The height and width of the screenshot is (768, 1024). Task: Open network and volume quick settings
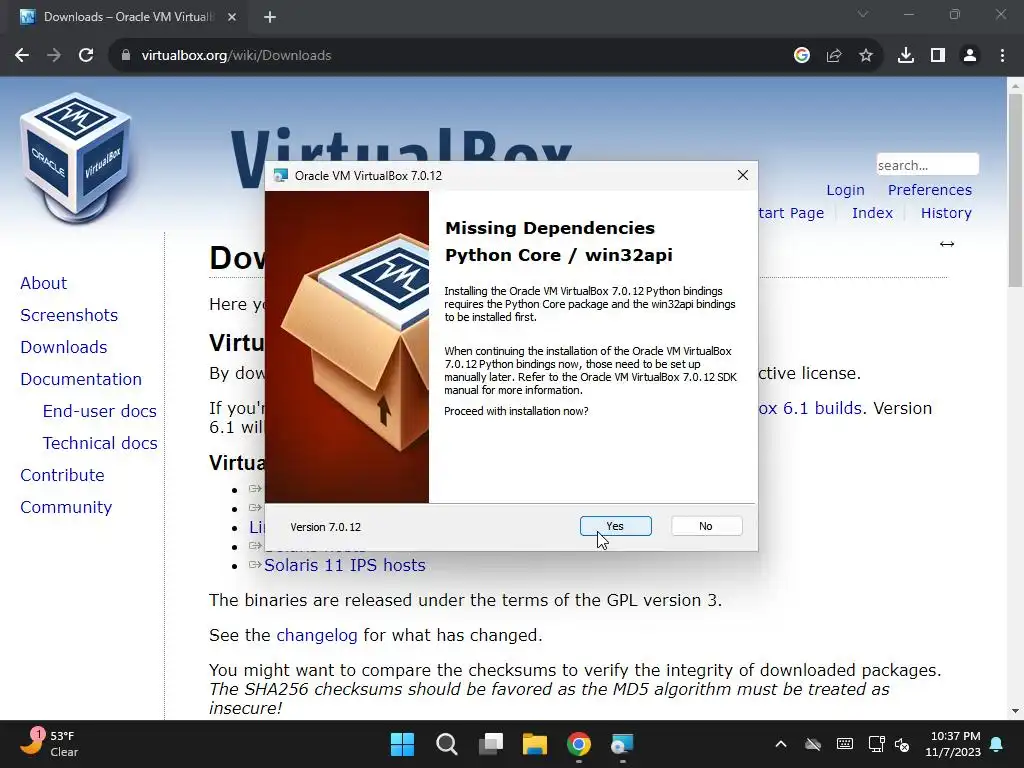tap(889, 744)
